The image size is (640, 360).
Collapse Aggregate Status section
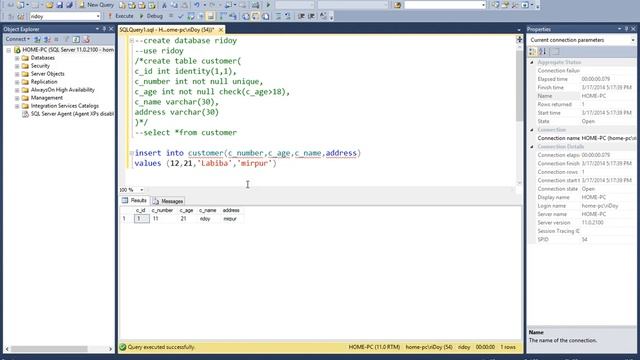[532, 62]
